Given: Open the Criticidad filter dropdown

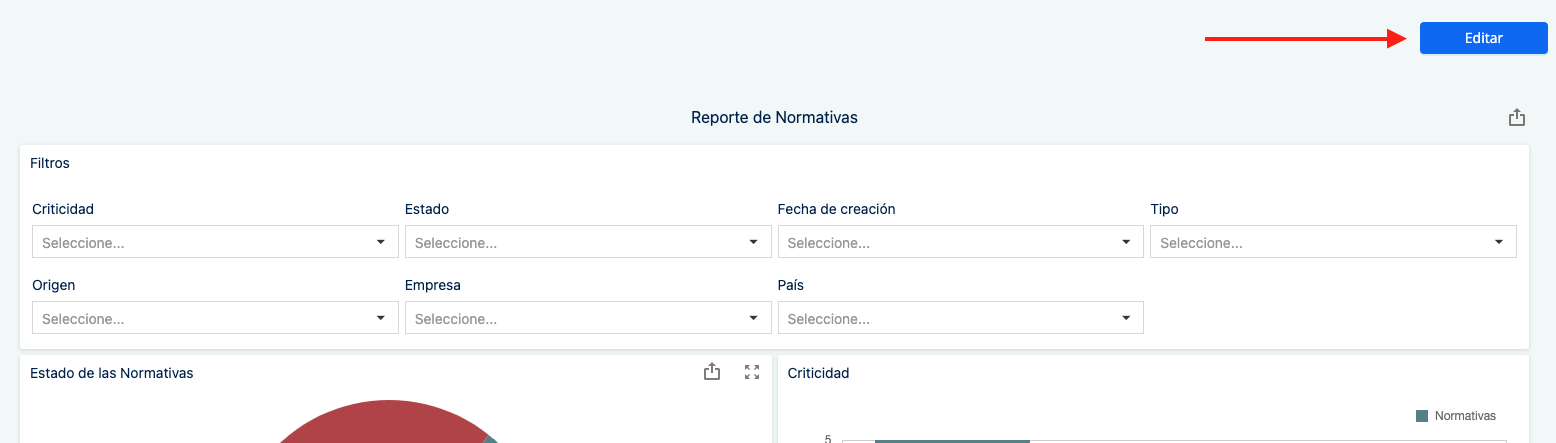Looking at the screenshot, I should [x=215, y=242].
